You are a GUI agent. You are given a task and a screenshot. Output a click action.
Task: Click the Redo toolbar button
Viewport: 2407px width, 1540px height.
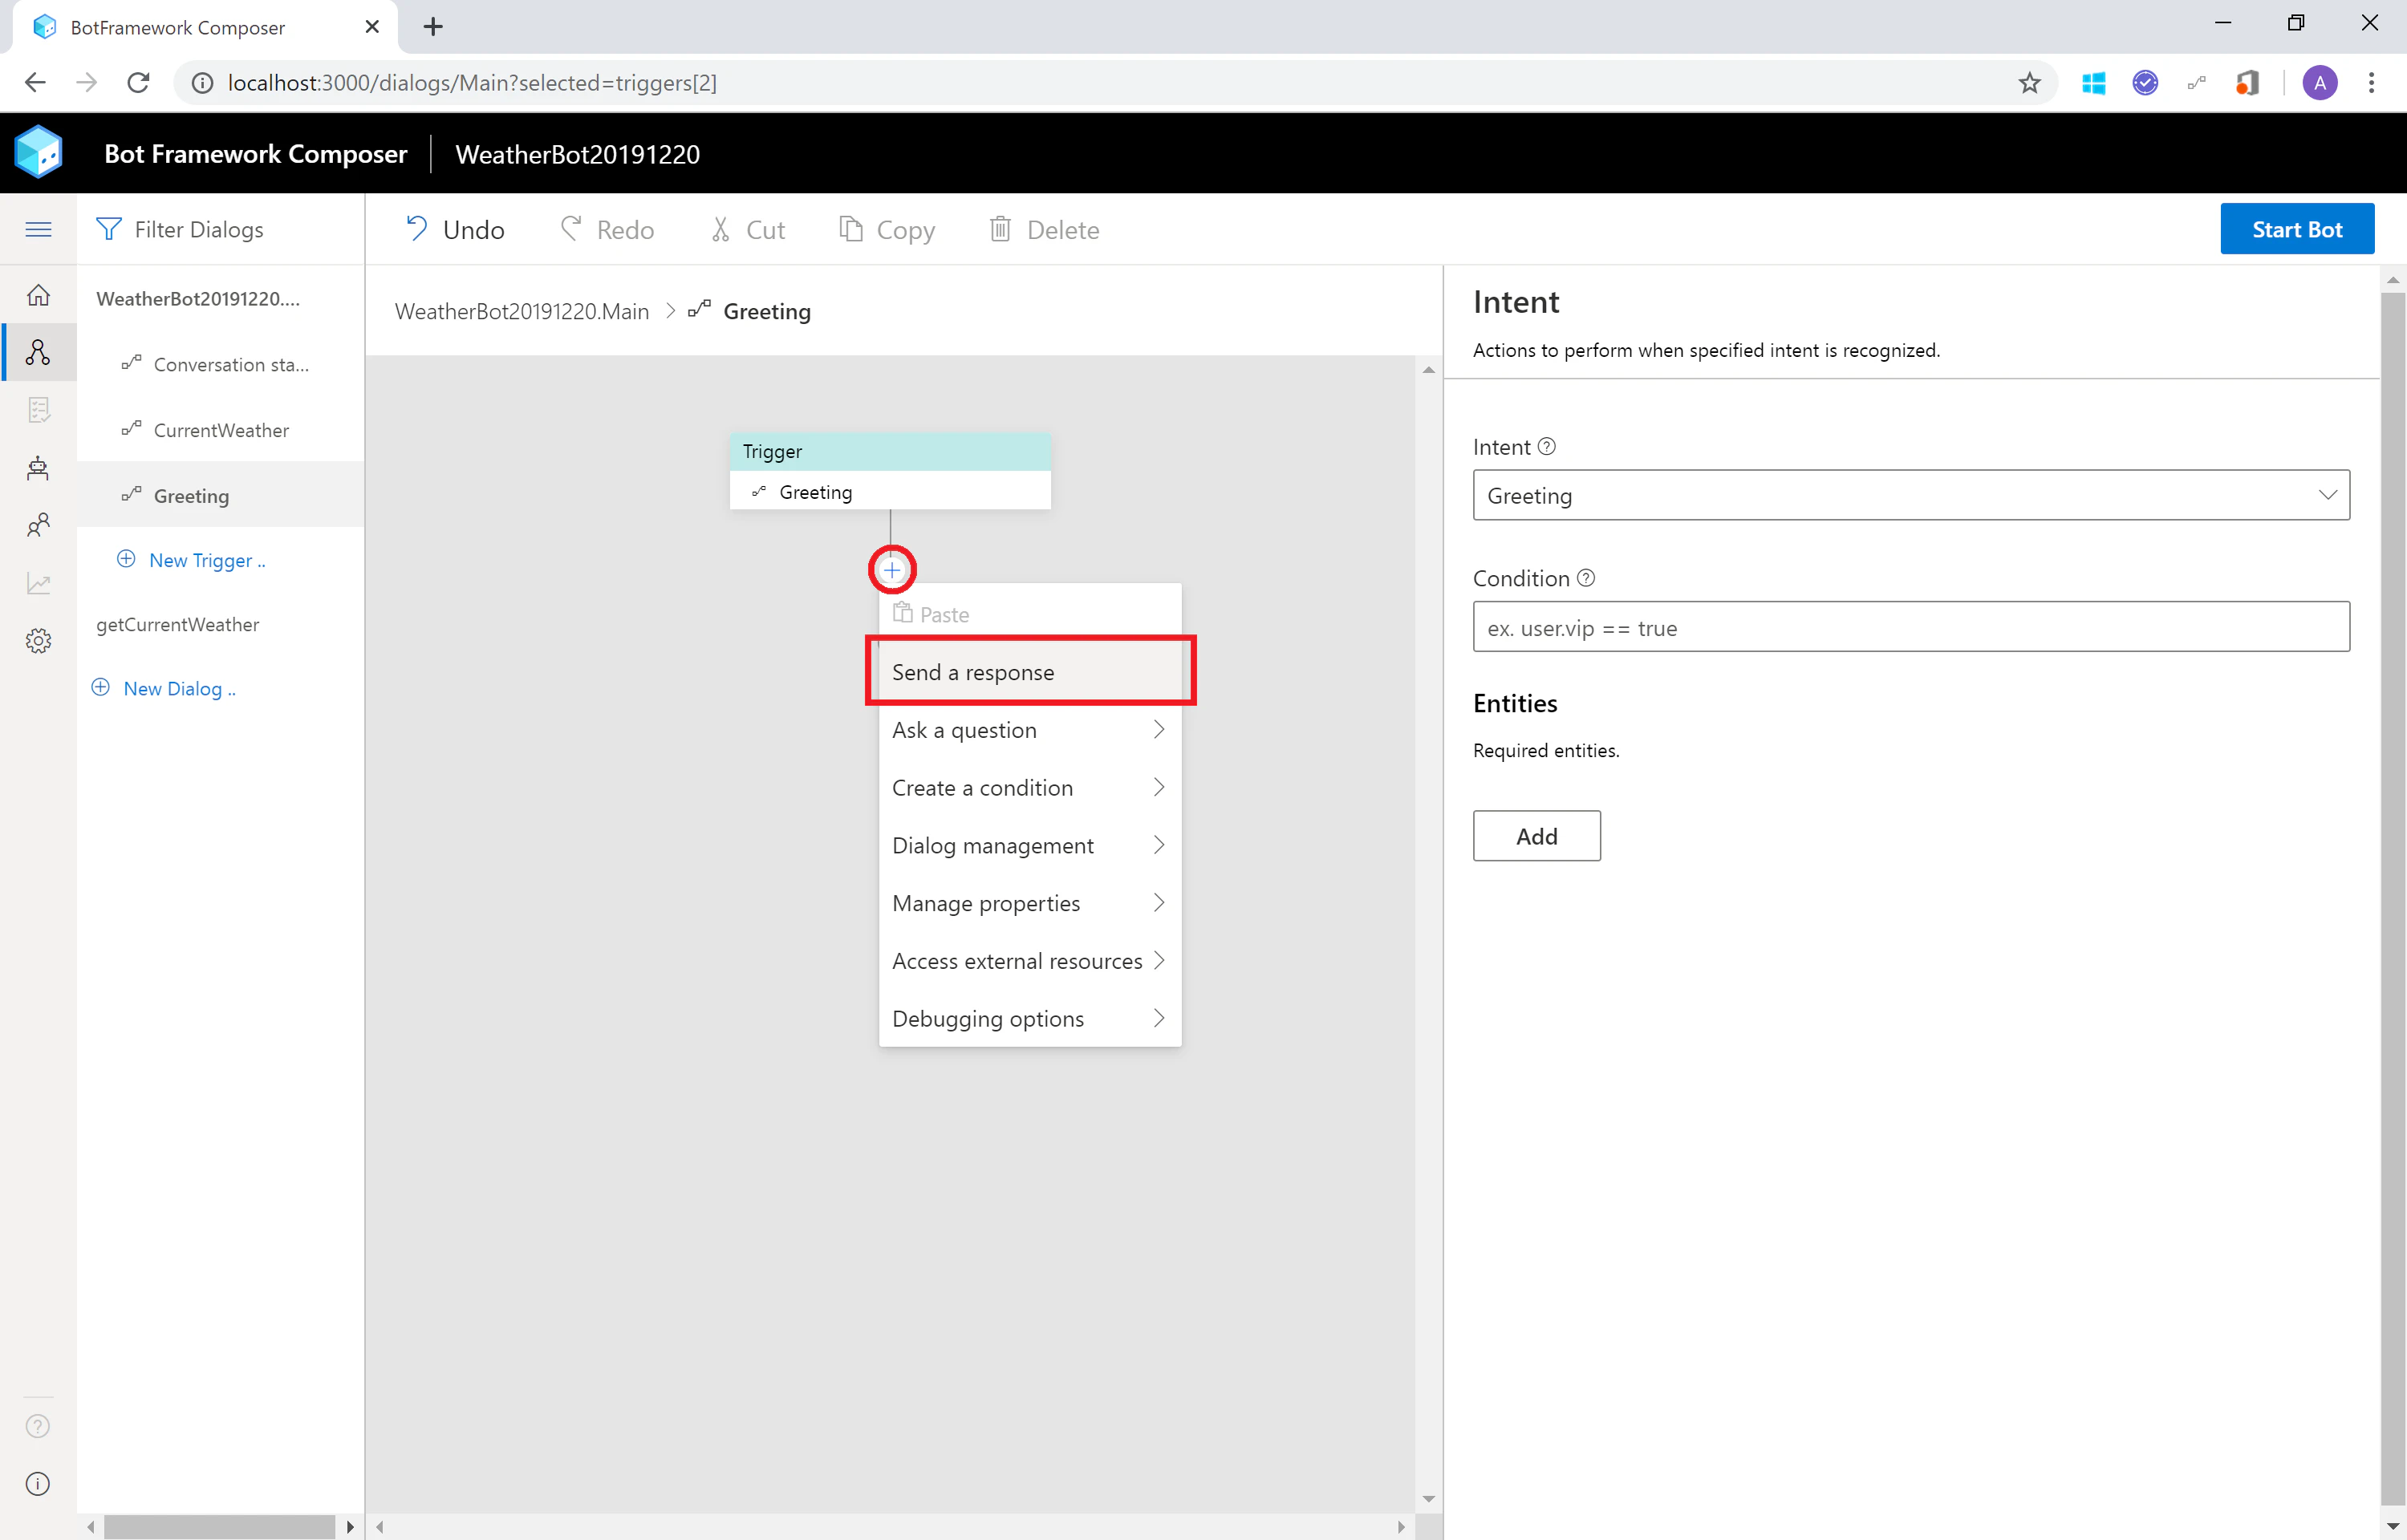tap(607, 230)
